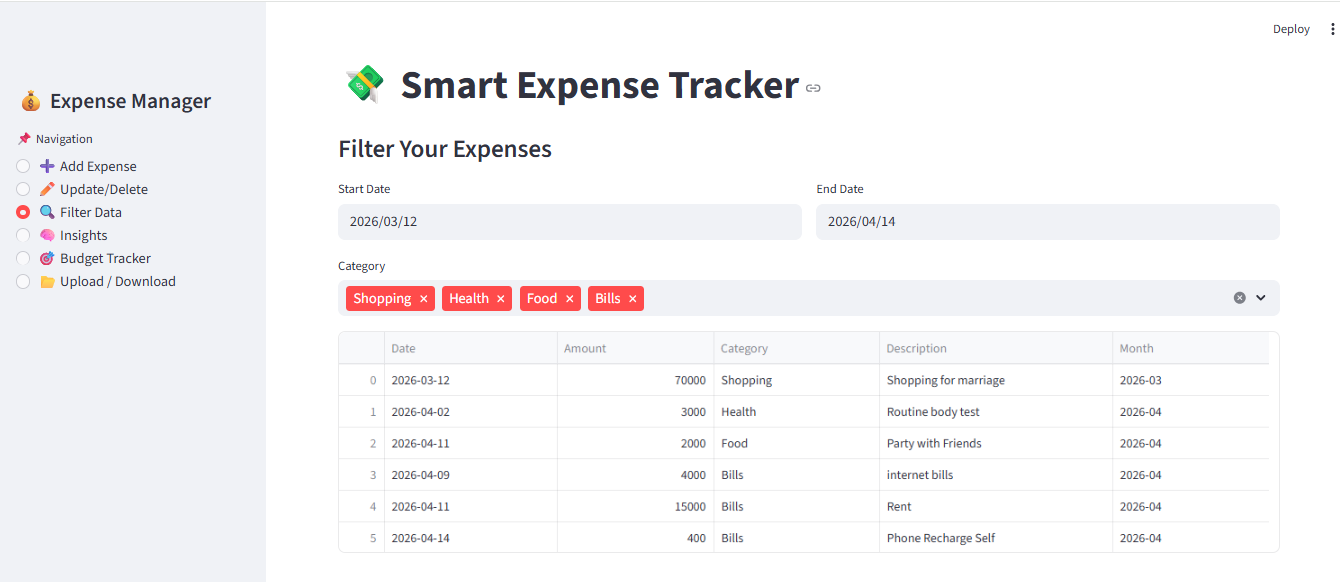Click the anchor link icon beside title
1340x582 pixels.
click(813, 88)
